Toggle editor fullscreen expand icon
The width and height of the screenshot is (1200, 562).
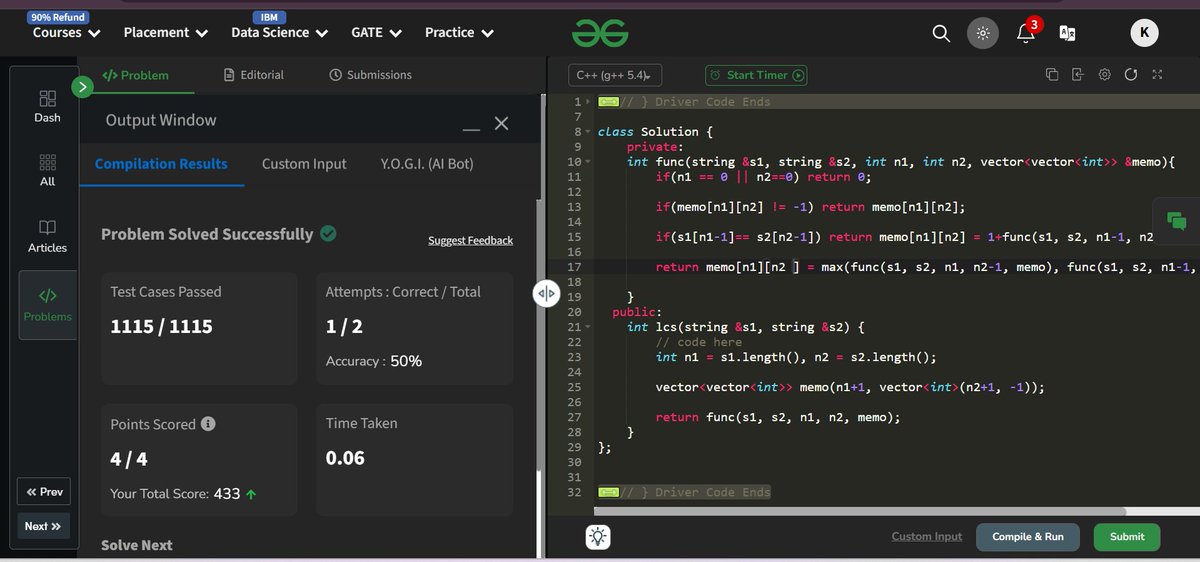(x=1157, y=74)
